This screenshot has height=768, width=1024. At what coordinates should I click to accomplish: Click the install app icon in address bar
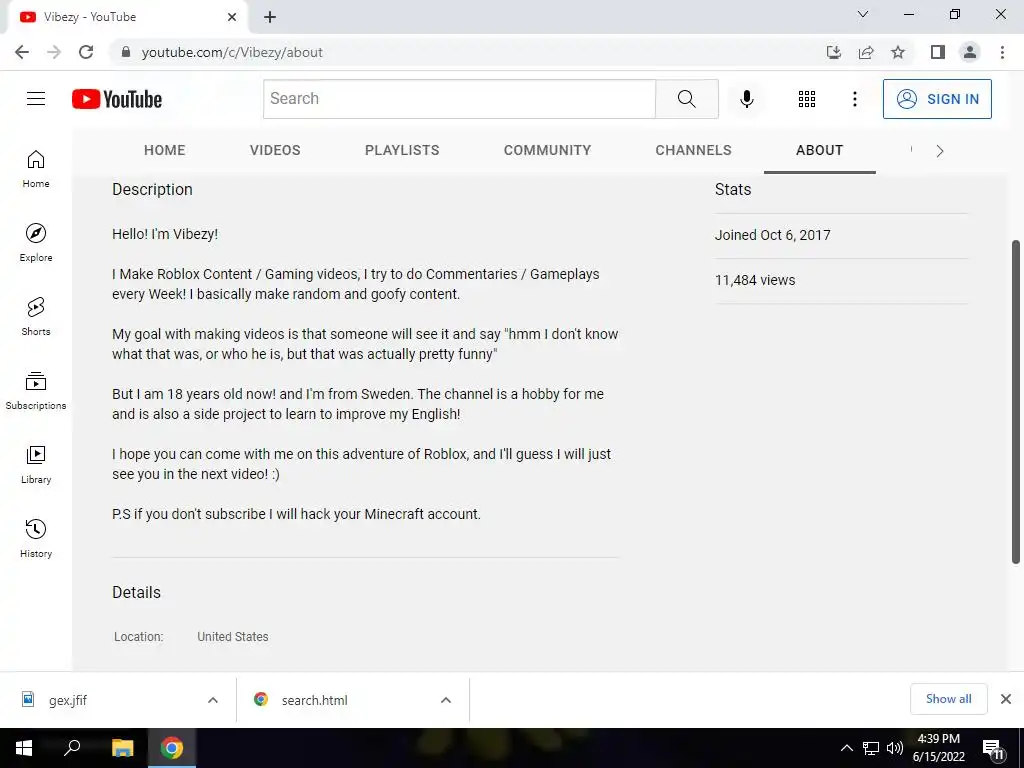pyautogui.click(x=834, y=52)
